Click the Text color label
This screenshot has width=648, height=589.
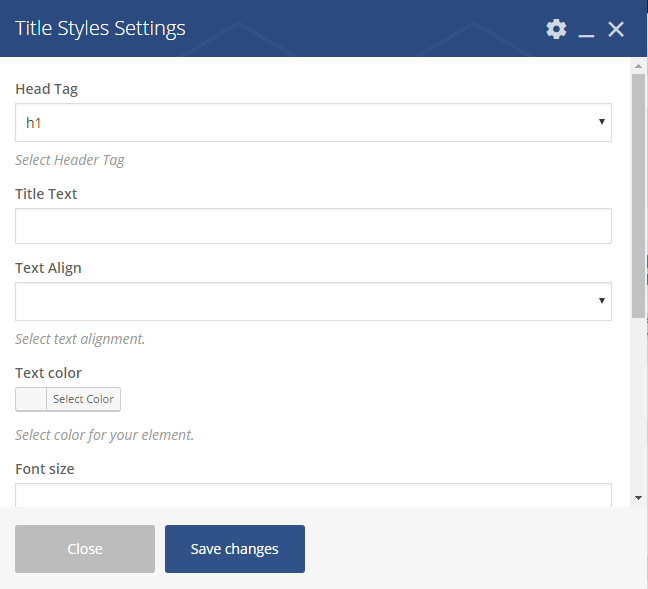tap(48, 373)
